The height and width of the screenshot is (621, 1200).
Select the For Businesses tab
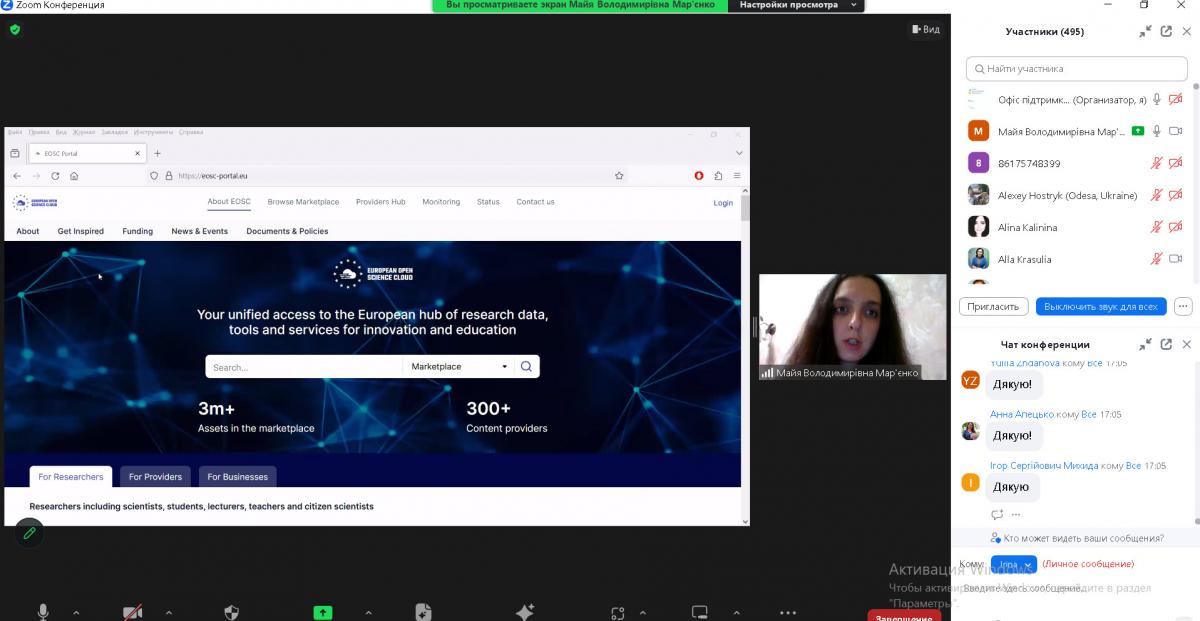click(x=238, y=477)
